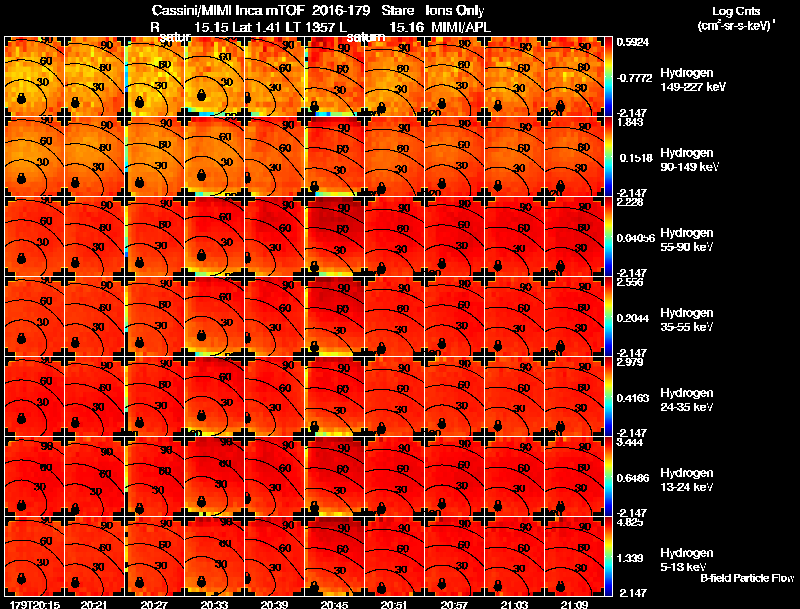Viewport: 800px width, 609px height.
Task: Click the '2.556' color scale value
Action: click(630, 282)
